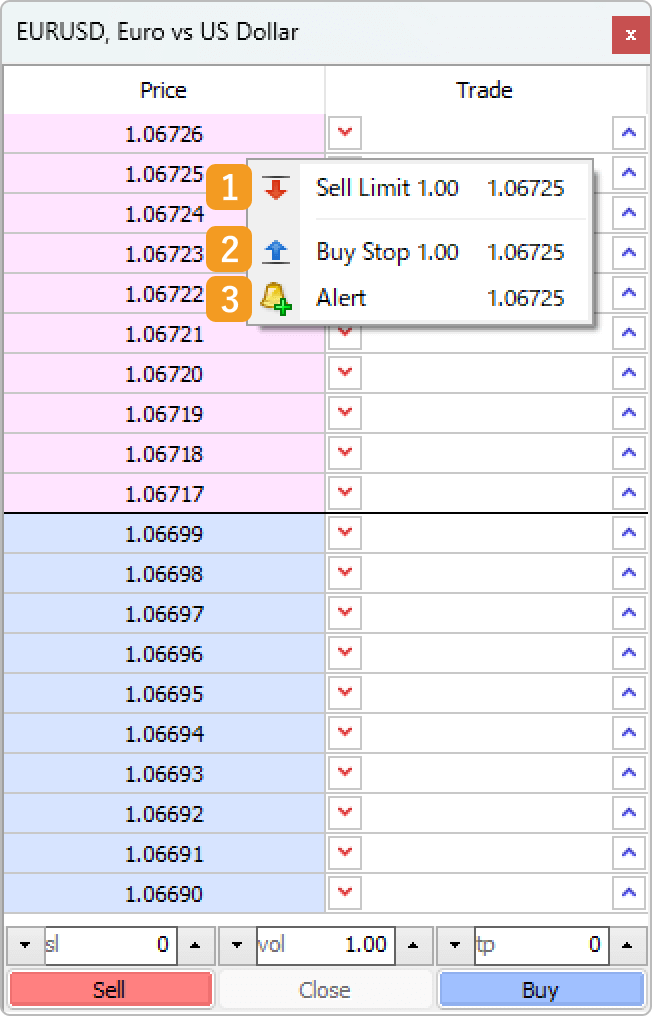Choose Sell Limit 1.00 at 1.06725
Viewport: 652px width, 1016px height.
[420, 189]
